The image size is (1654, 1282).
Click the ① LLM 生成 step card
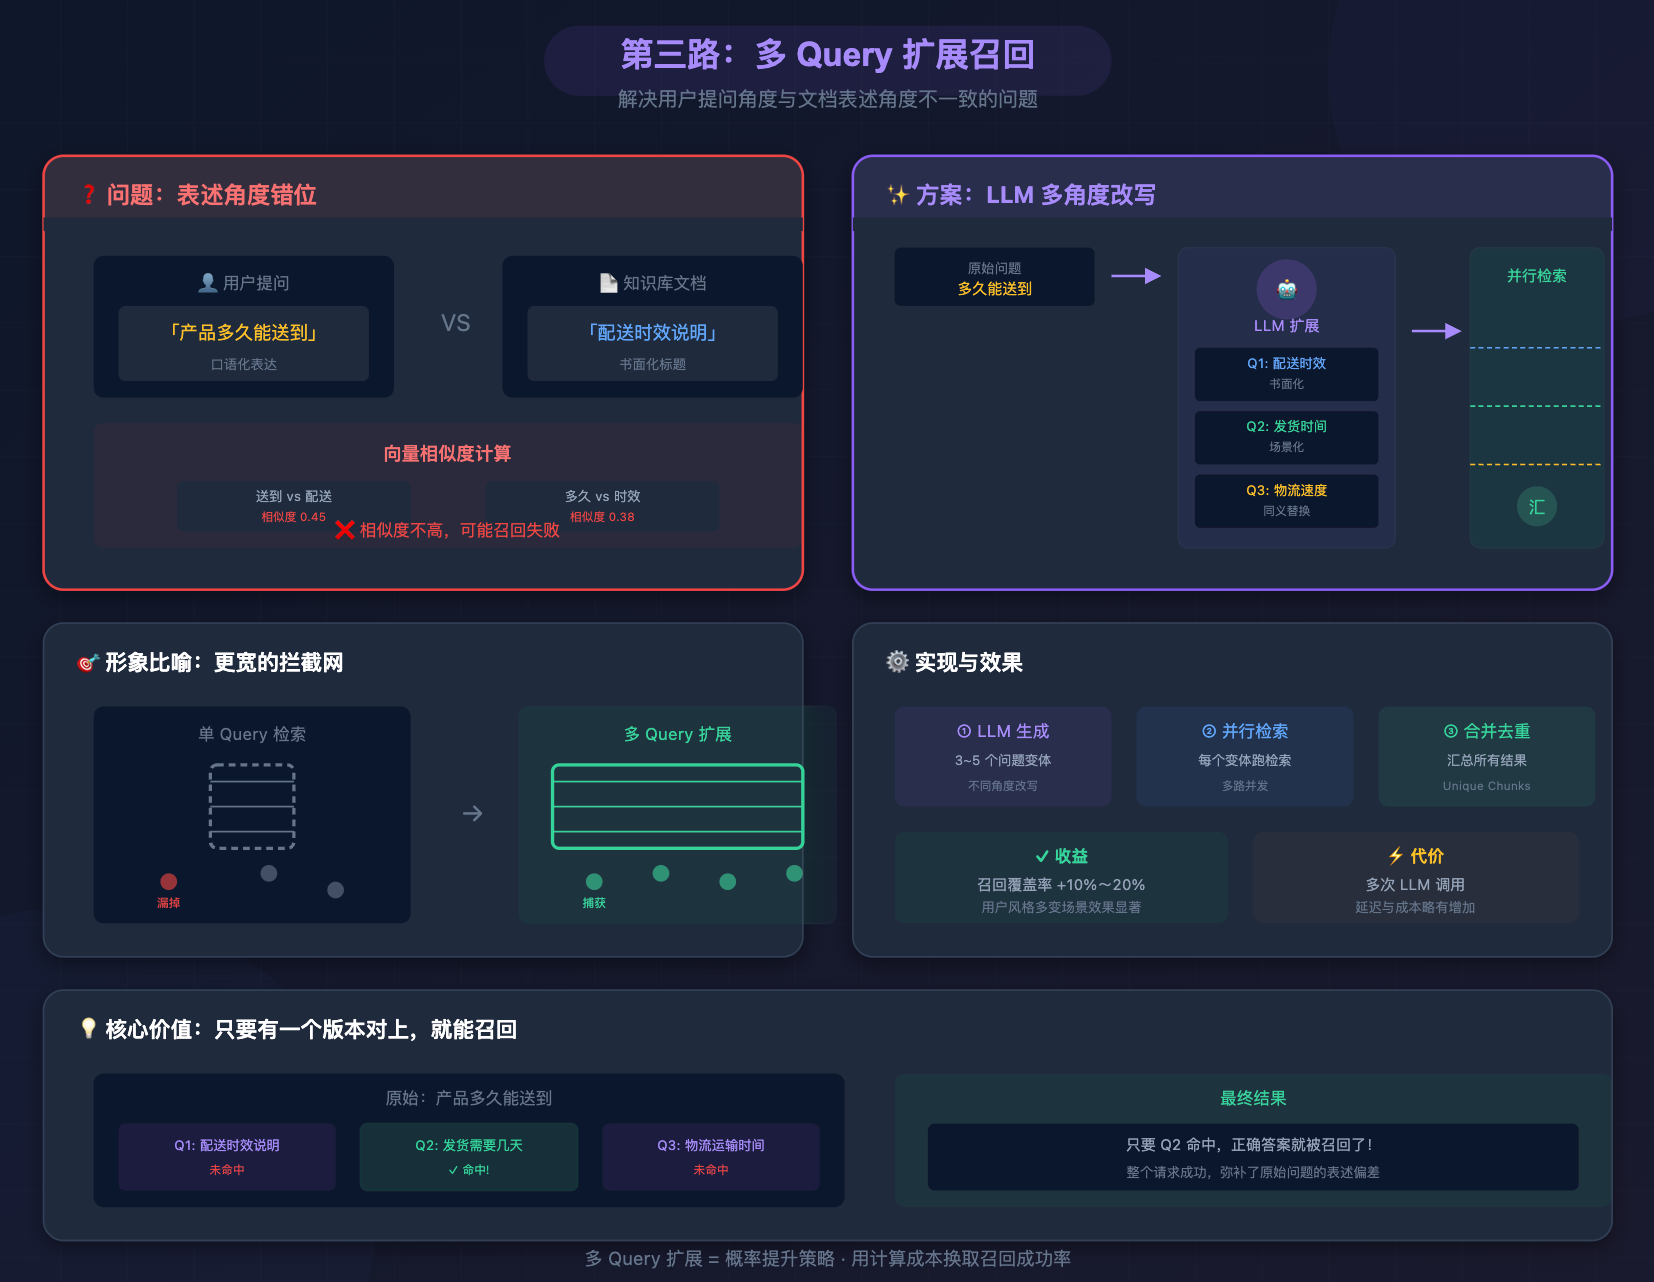pos(1002,757)
